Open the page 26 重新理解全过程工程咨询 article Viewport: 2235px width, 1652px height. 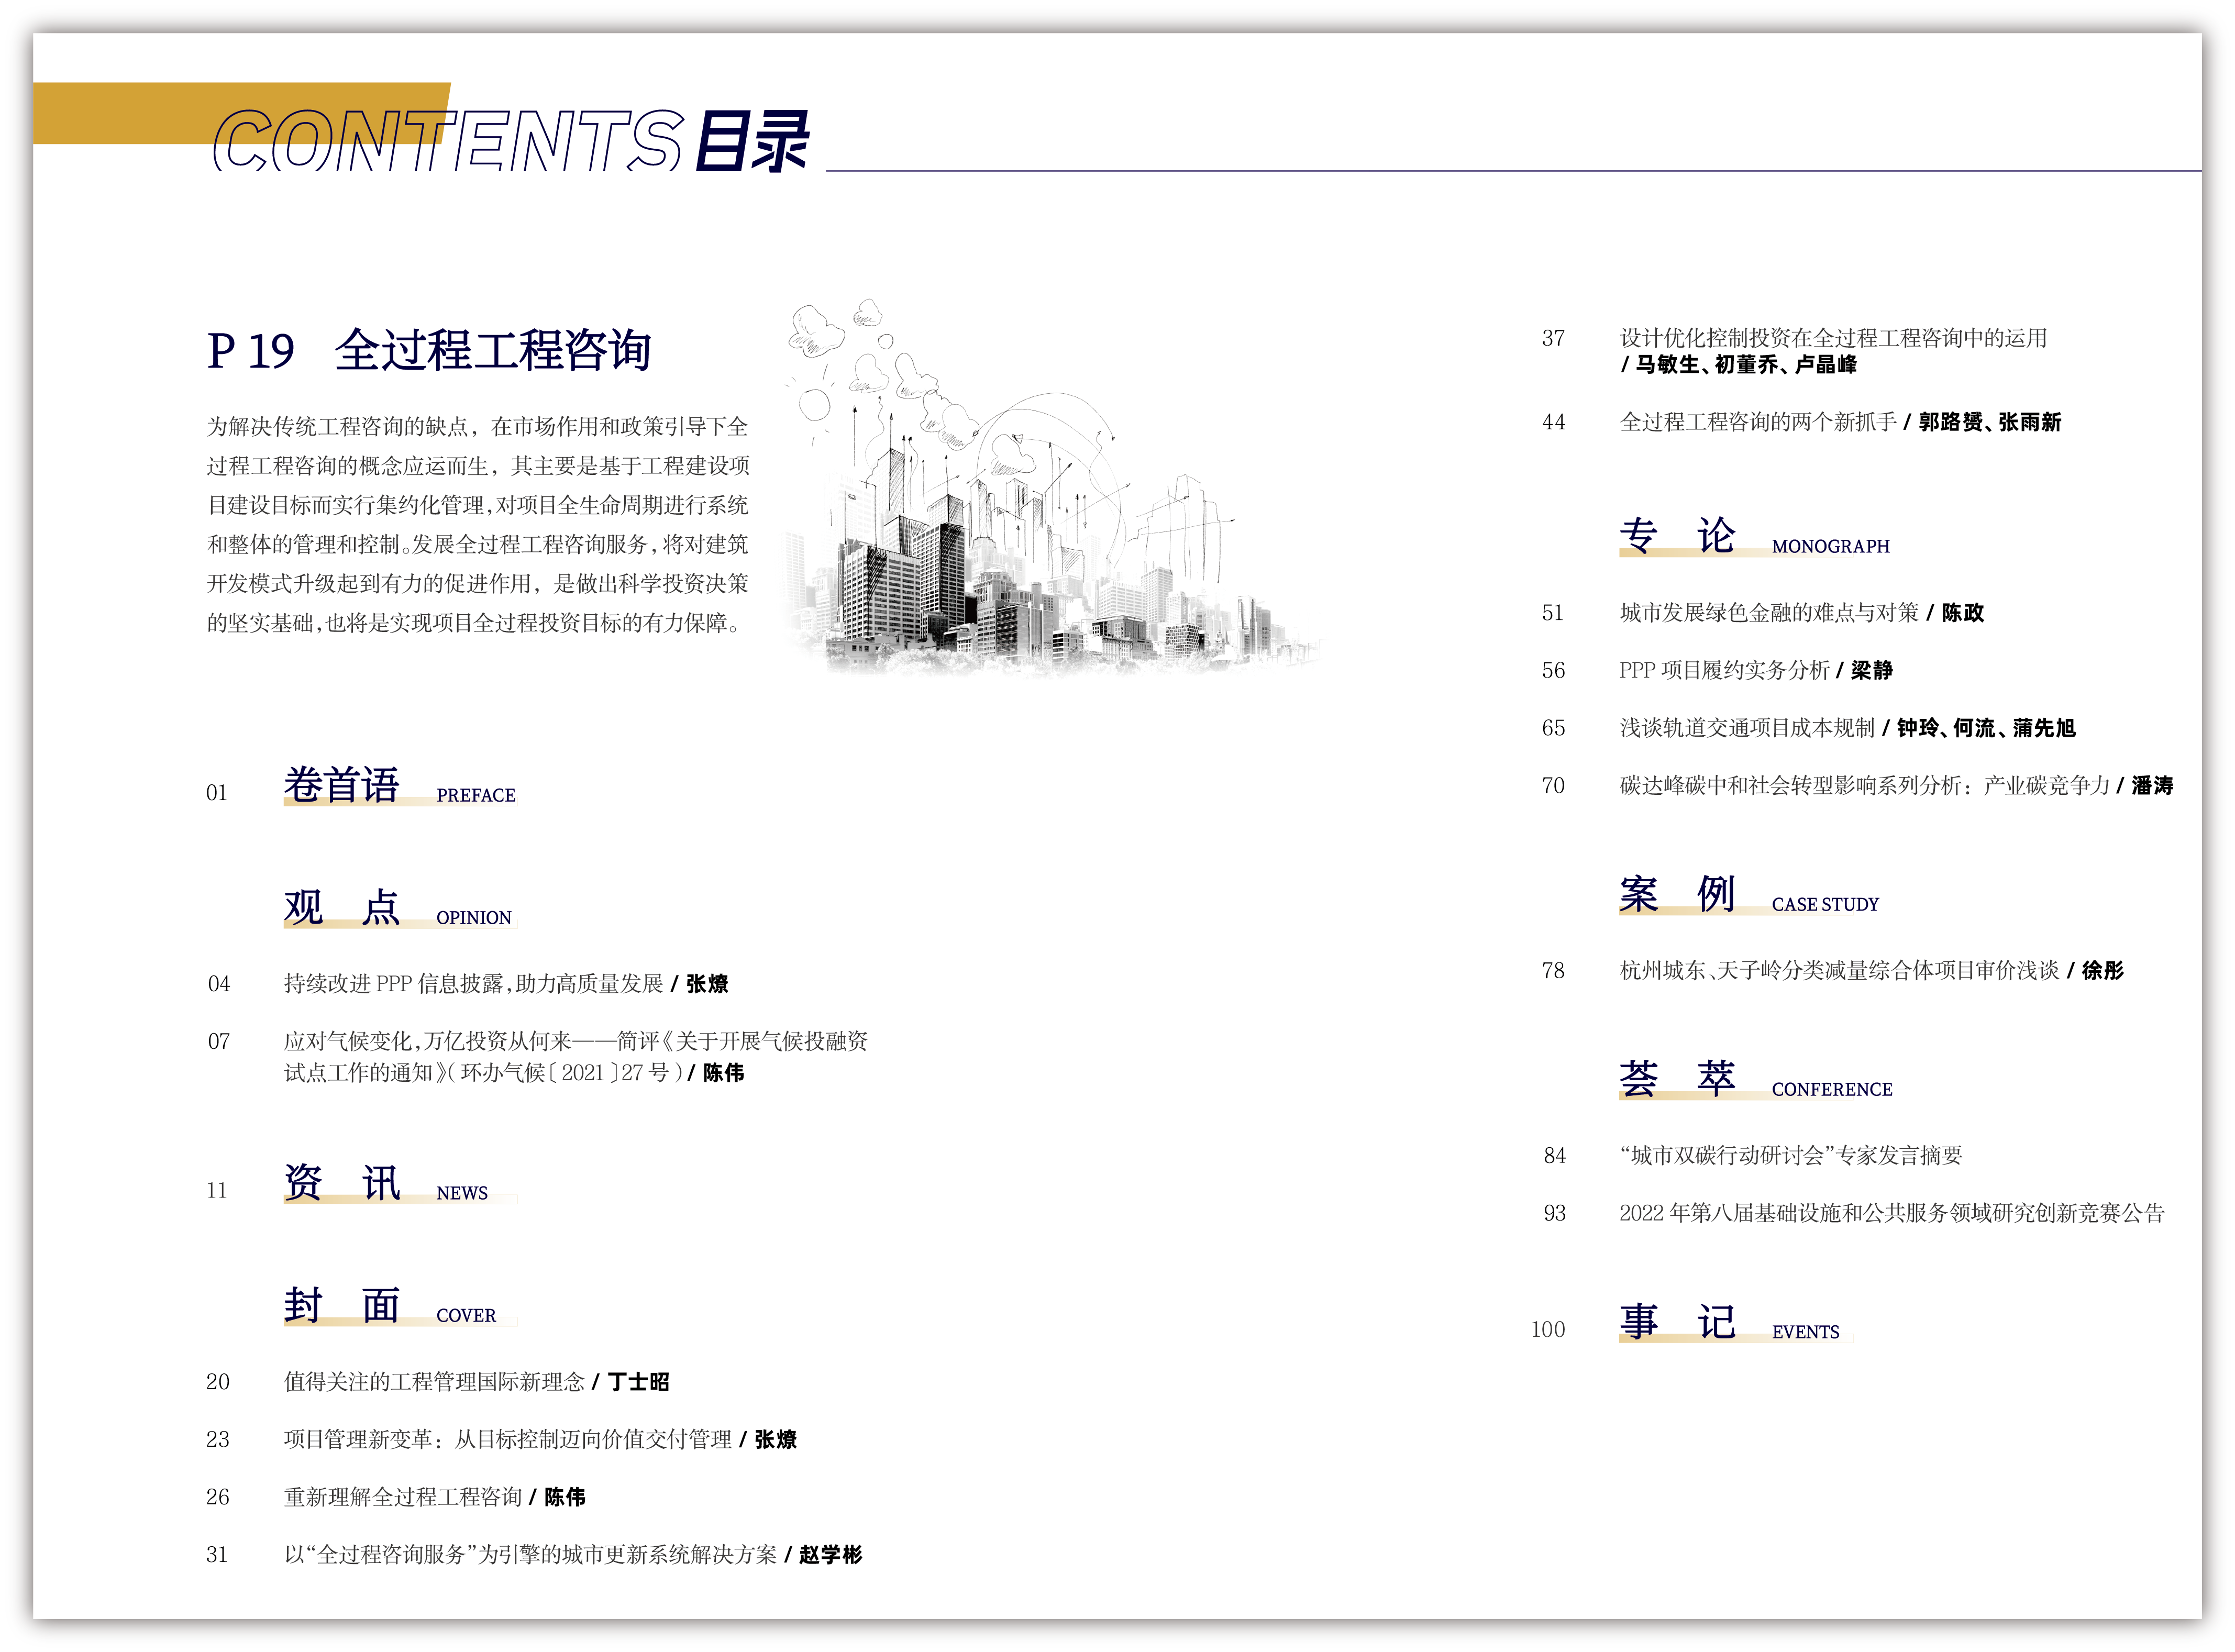tap(434, 1497)
